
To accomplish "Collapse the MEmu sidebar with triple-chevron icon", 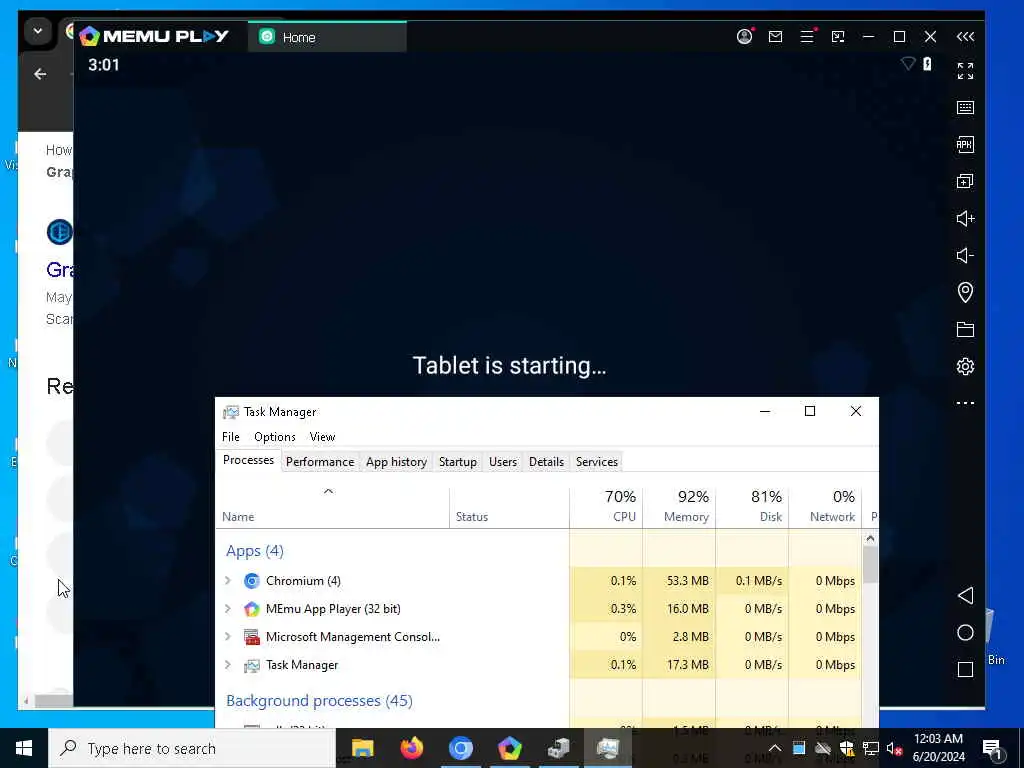I will pos(965,37).
